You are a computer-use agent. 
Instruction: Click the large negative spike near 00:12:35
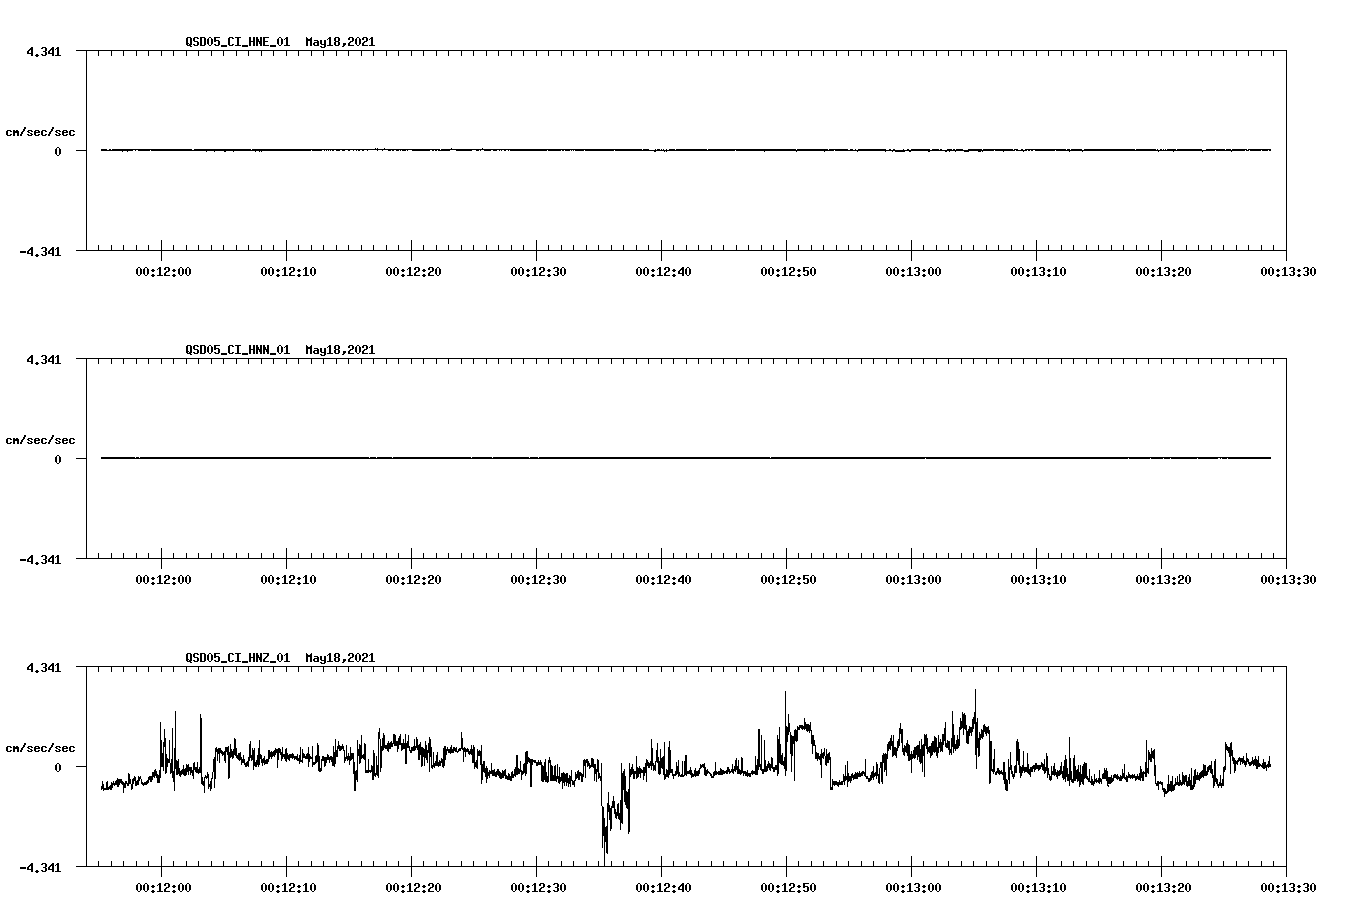pos(604,840)
